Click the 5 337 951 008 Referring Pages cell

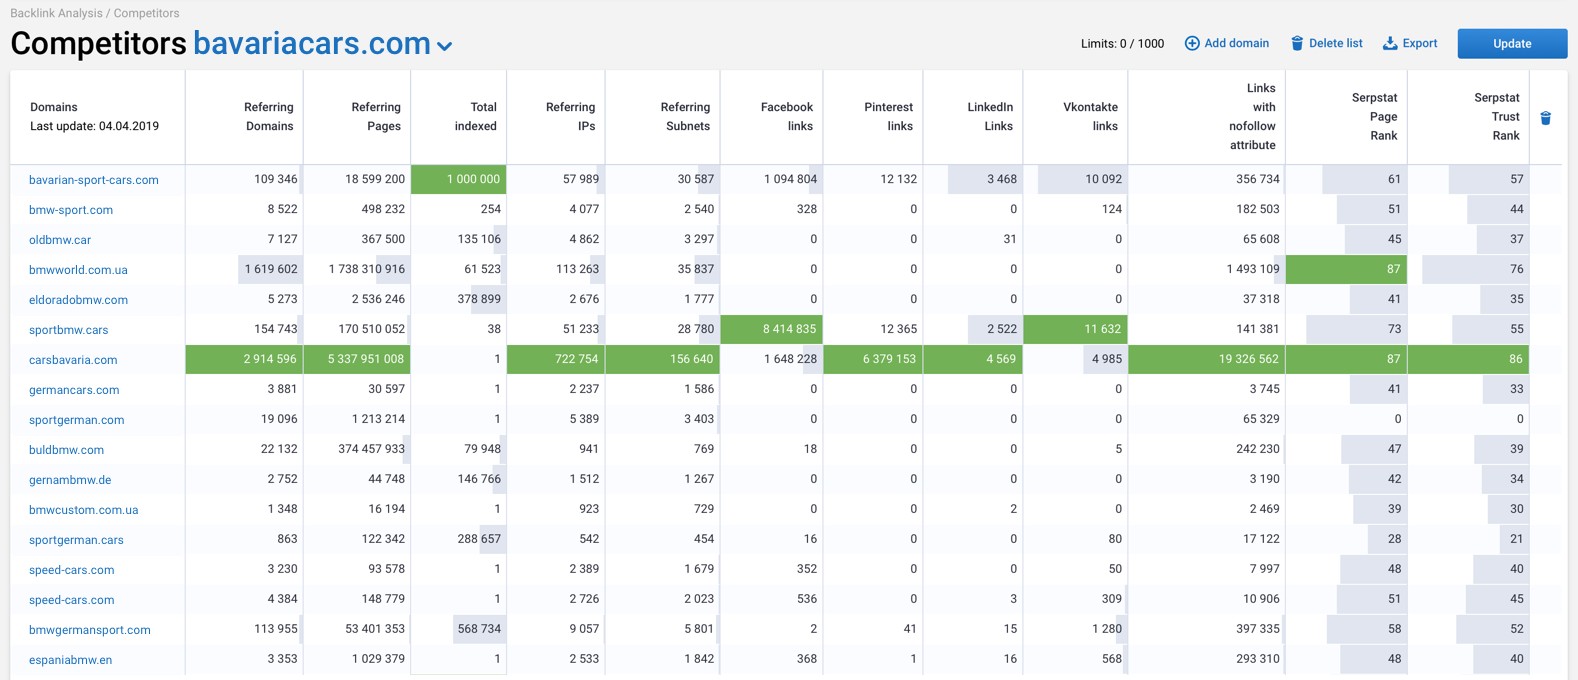click(x=357, y=359)
